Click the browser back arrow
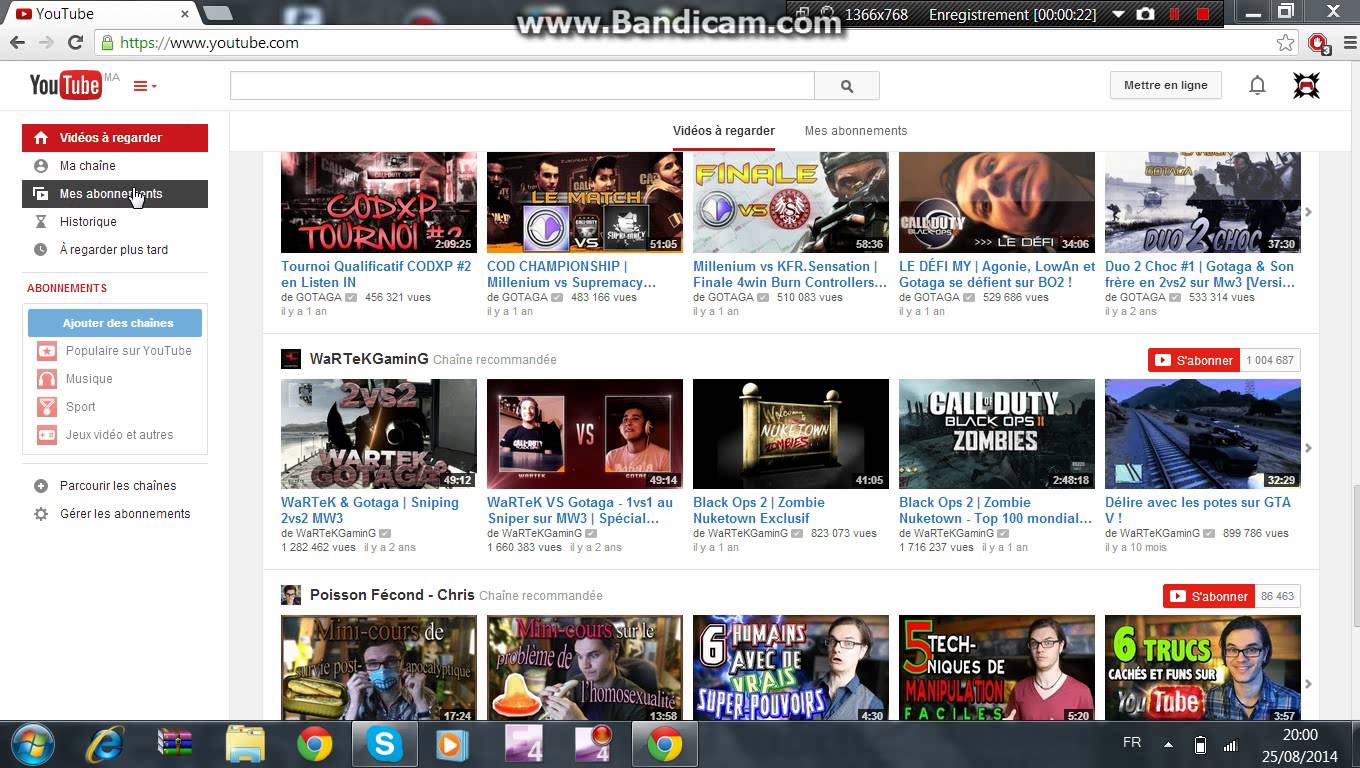Image resolution: width=1360 pixels, height=768 pixels. point(17,43)
